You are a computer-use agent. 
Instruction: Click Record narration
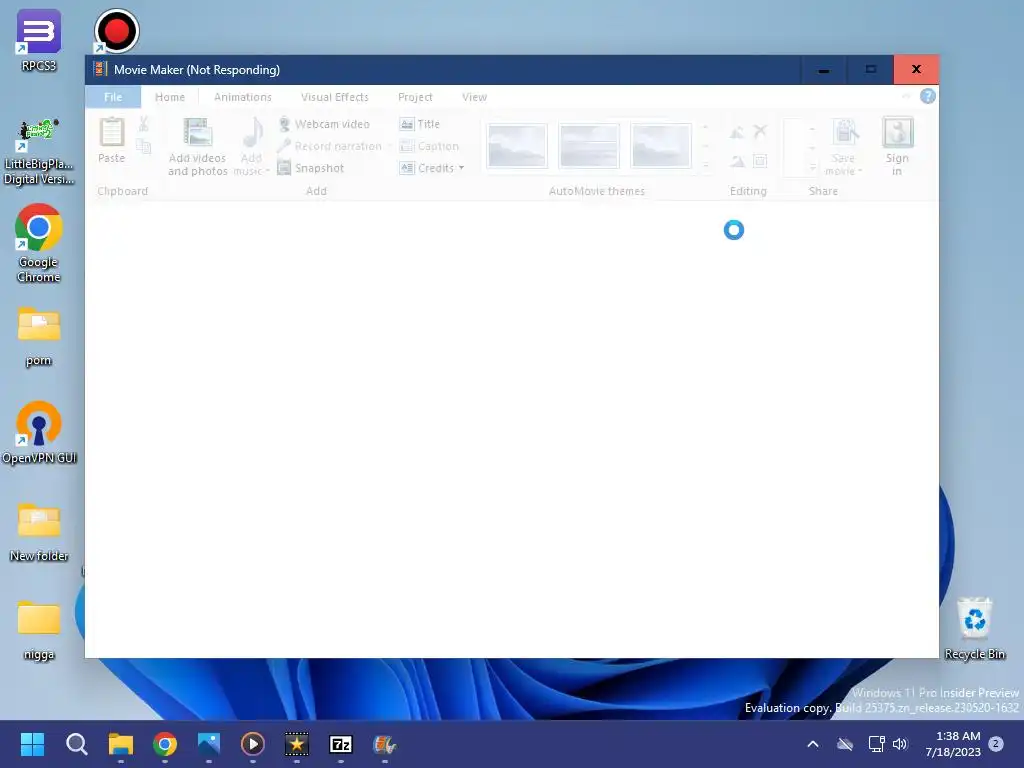(330, 146)
